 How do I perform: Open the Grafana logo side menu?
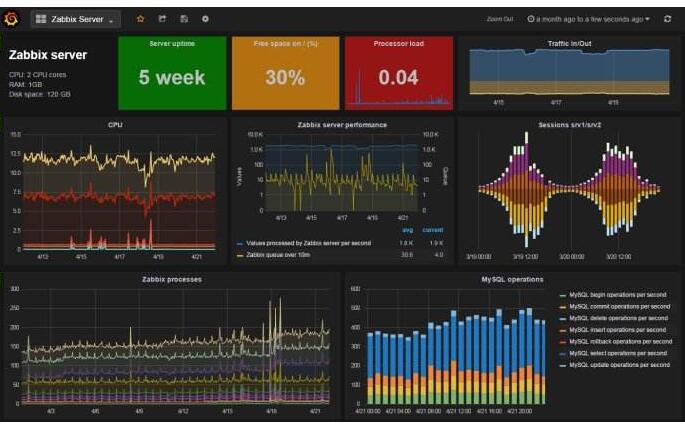click(x=11, y=19)
